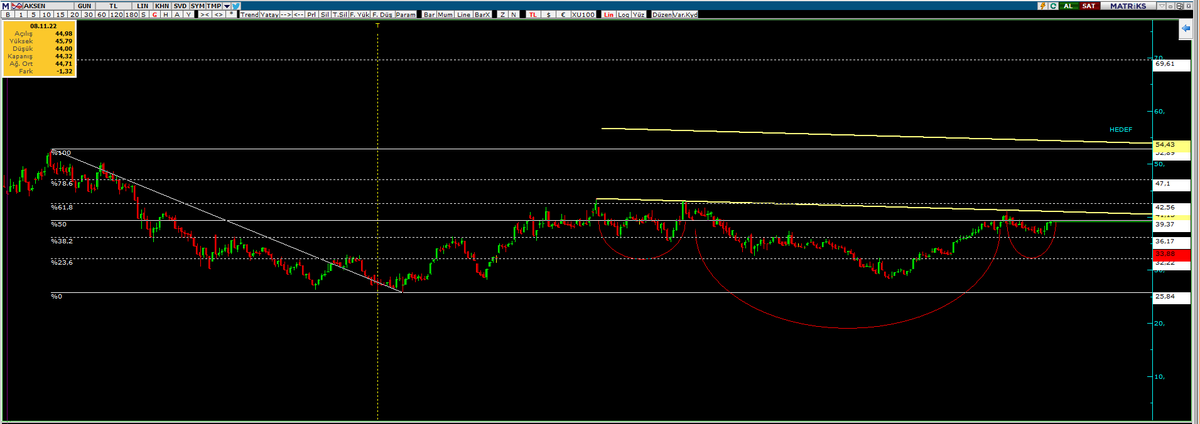
Task: Switch to 120 minute period
Action: tap(116, 15)
